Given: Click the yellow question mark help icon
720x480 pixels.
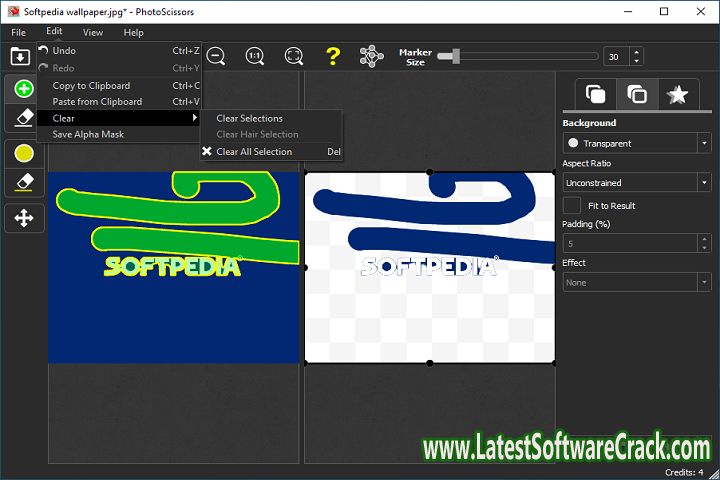Looking at the screenshot, I should 333,57.
